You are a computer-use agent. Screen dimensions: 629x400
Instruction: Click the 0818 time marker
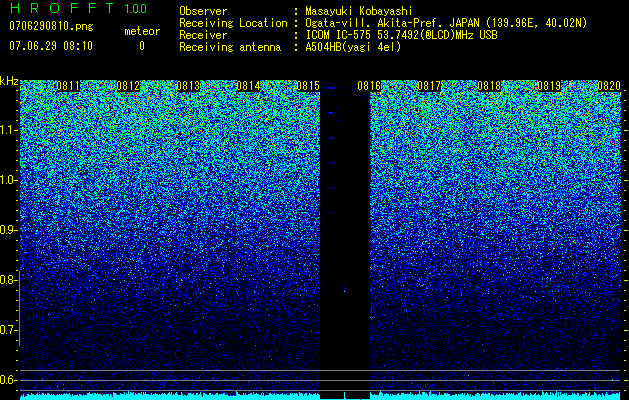(489, 86)
